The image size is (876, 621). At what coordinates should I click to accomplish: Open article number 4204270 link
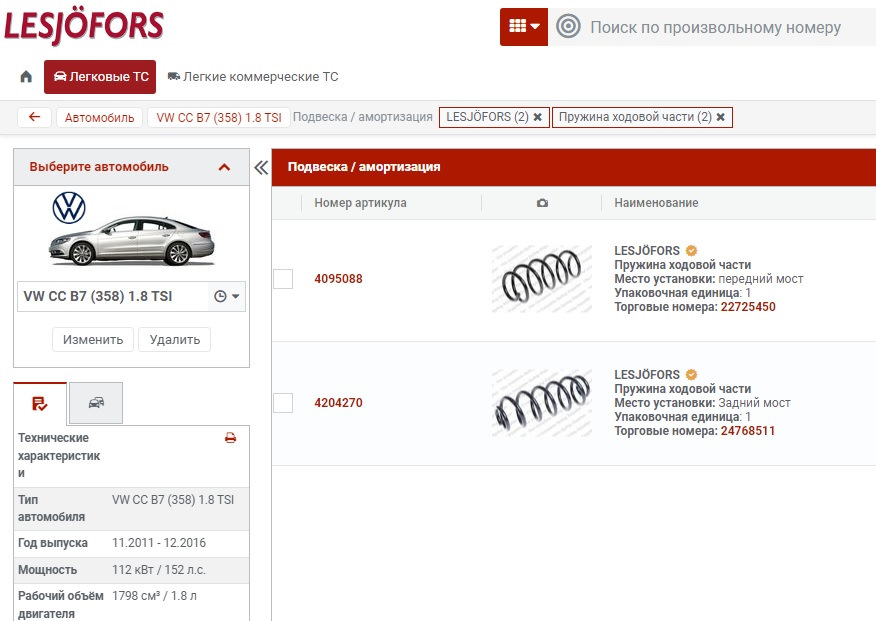[339, 403]
